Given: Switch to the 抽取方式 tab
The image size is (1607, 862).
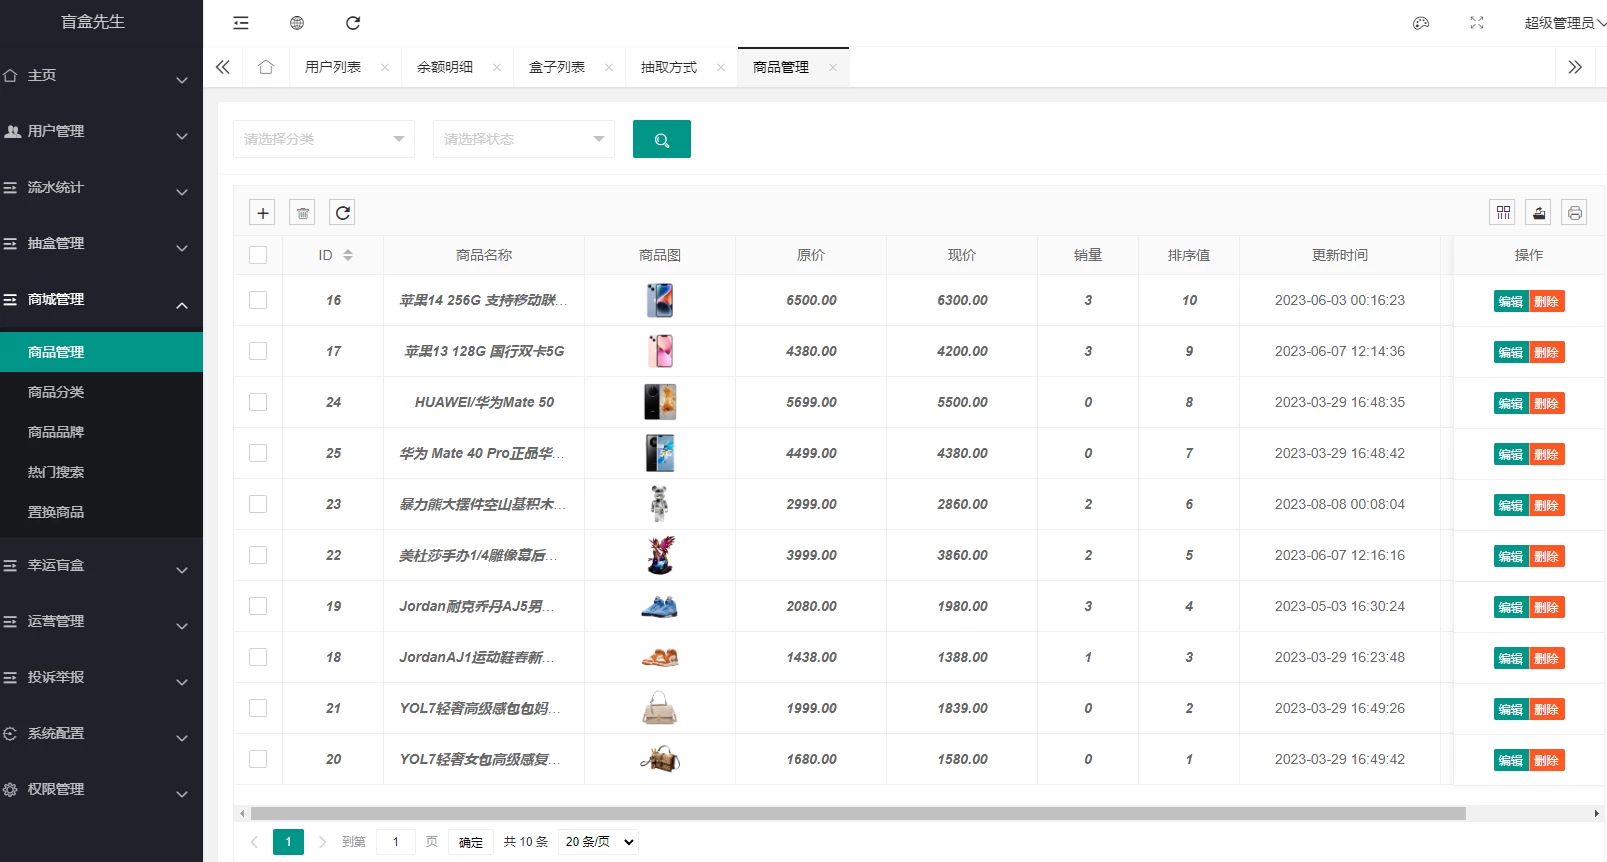Looking at the screenshot, I should coord(669,67).
